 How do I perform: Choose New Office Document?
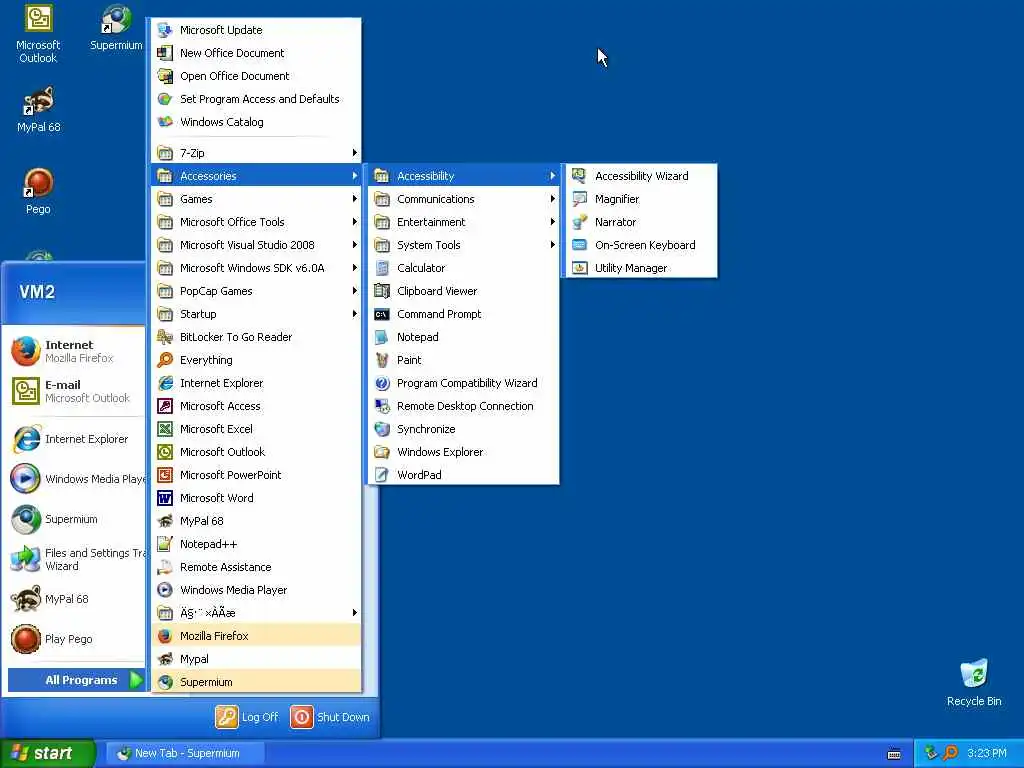click(256, 53)
